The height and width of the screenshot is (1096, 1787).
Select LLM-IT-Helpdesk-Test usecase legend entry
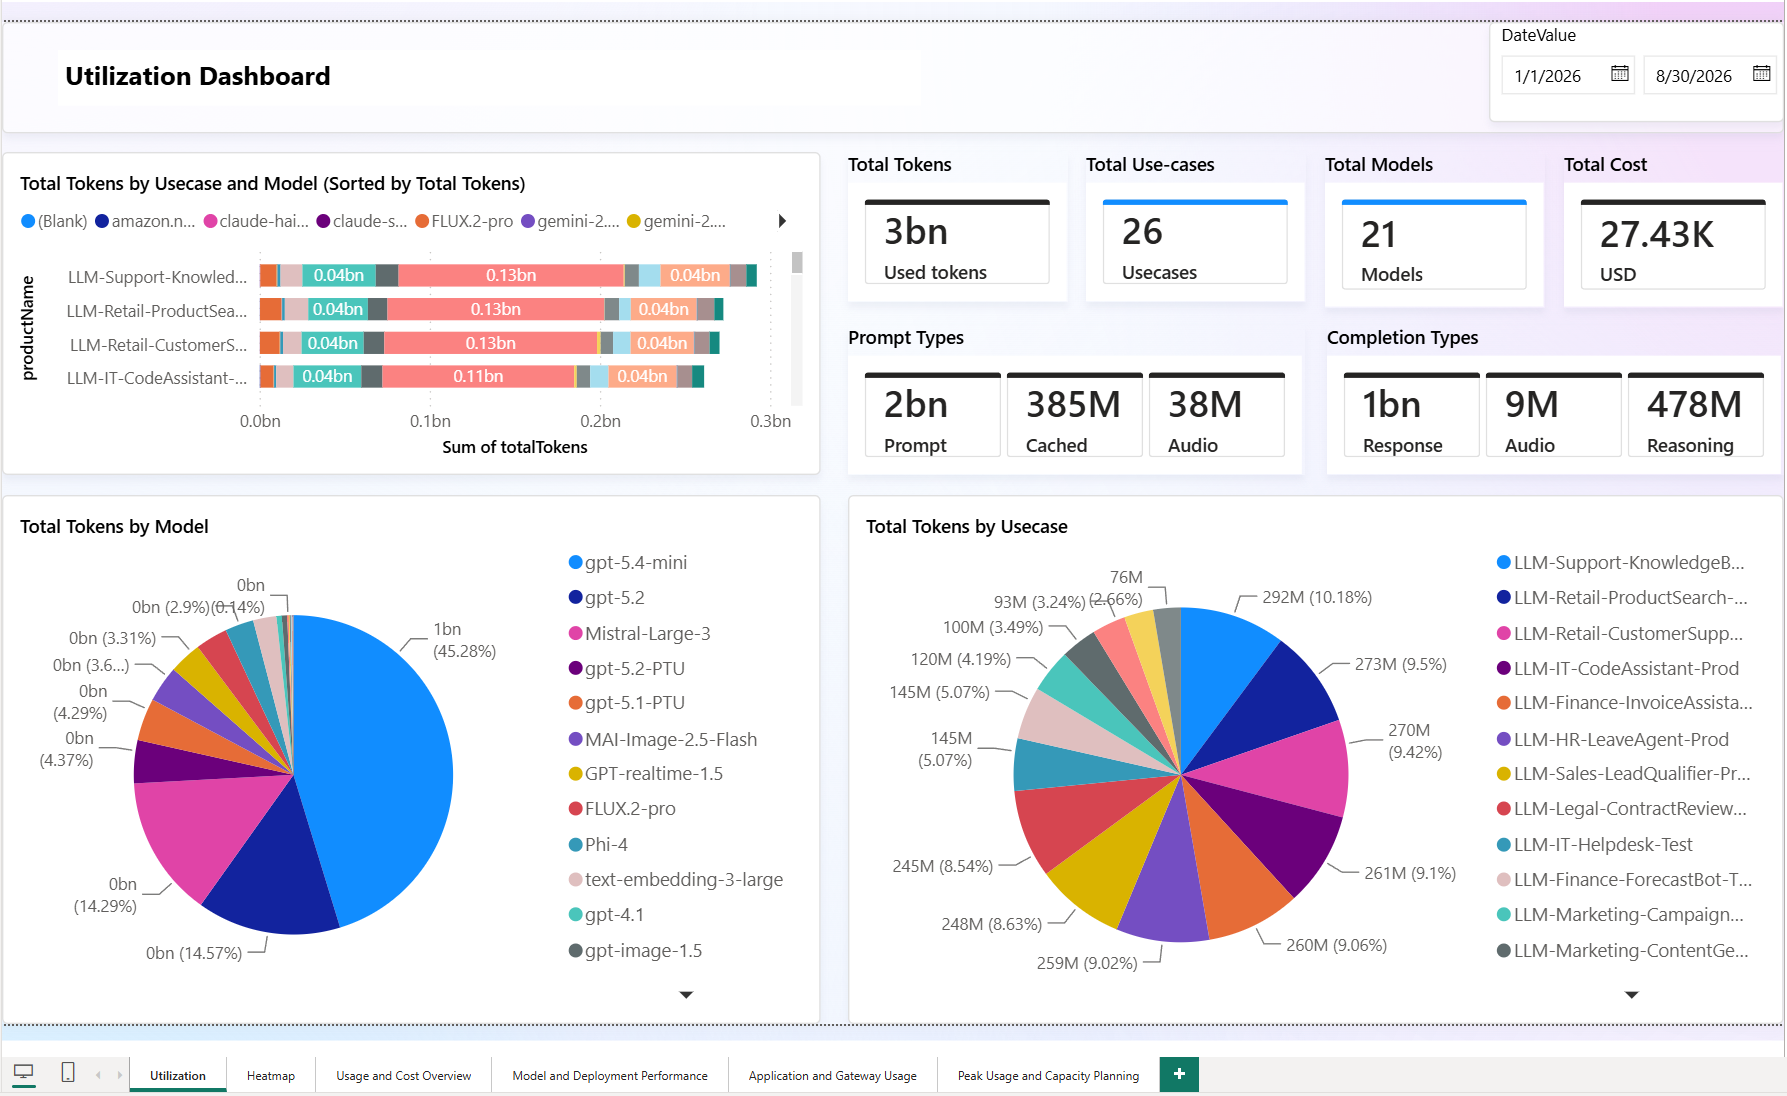pyautogui.click(x=1595, y=845)
